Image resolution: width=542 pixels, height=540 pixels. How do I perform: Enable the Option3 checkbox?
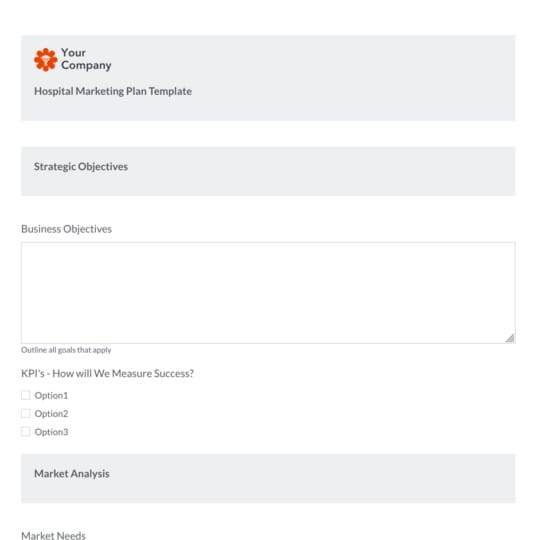click(26, 432)
